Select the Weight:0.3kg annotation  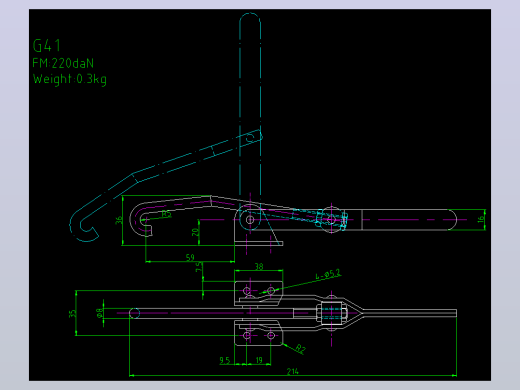(x=70, y=79)
